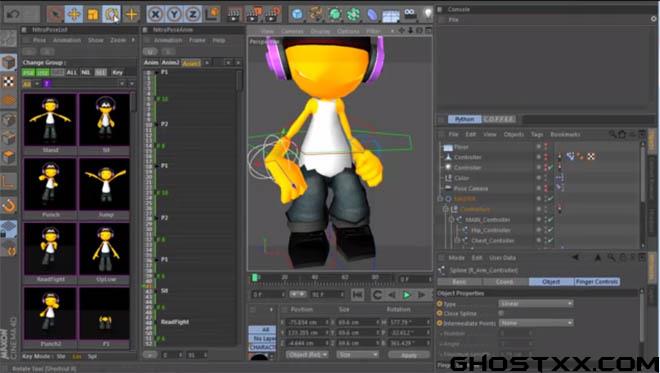Open the spline Type dropdown showing Linear
This screenshot has height=373, width=660.
(536, 303)
